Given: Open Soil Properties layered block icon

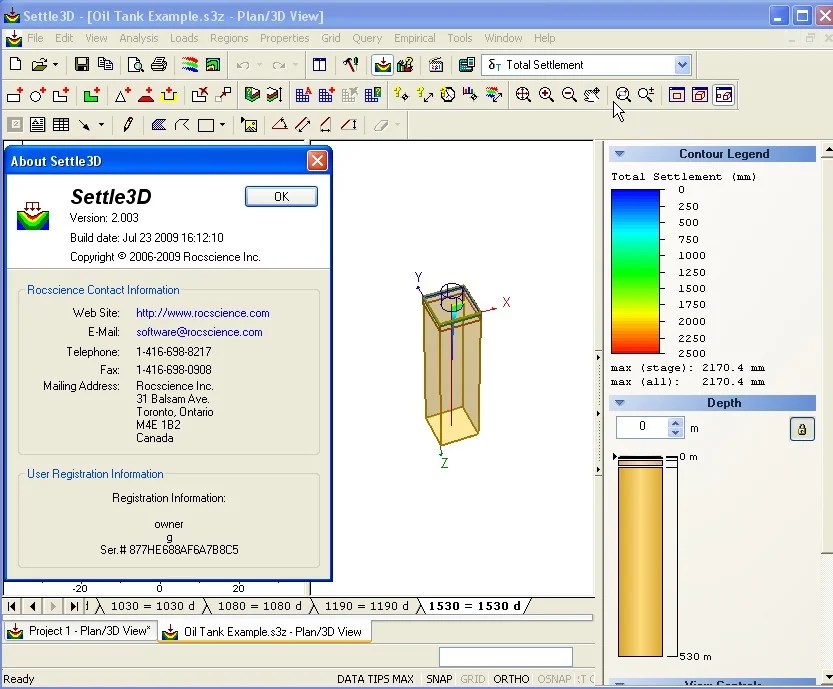Looking at the screenshot, I should (252, 95).
